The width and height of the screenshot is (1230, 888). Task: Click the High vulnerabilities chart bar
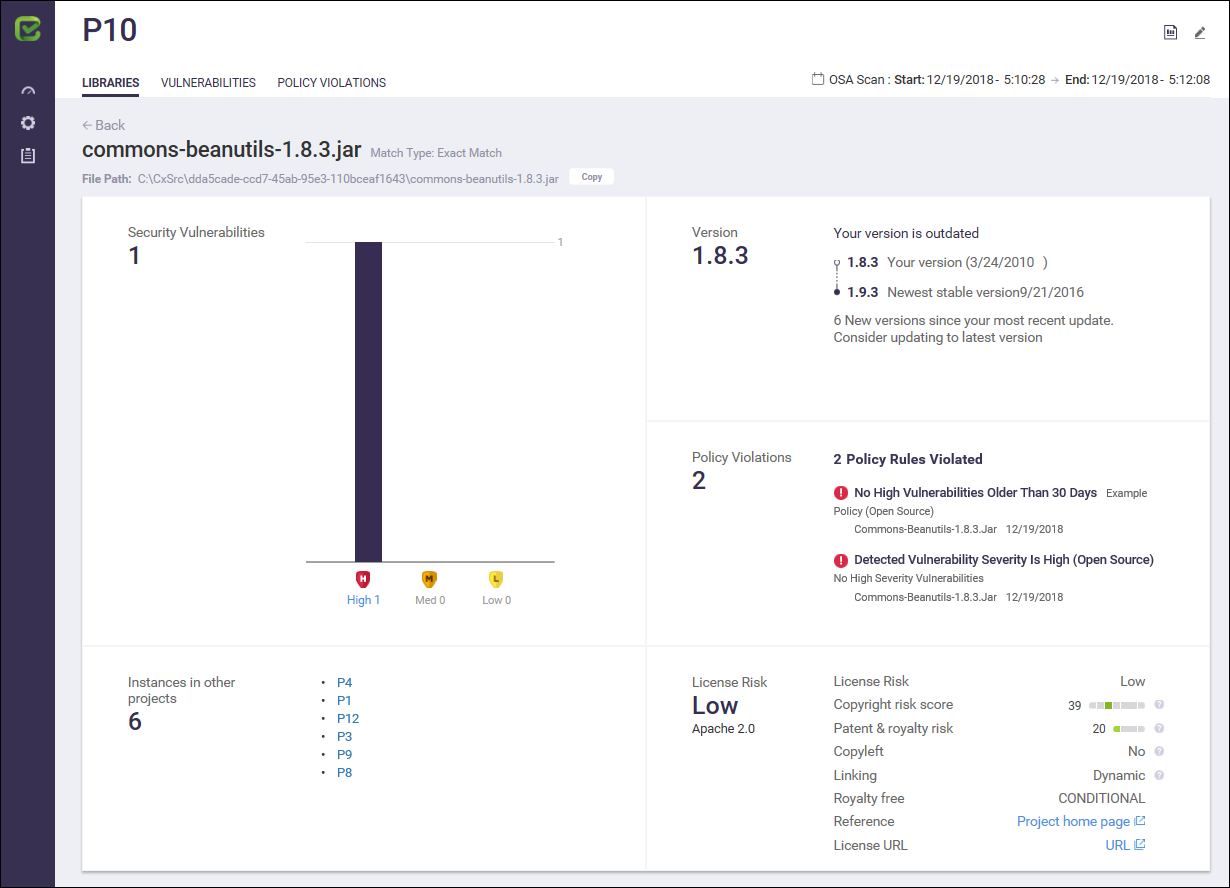point(368,402)
